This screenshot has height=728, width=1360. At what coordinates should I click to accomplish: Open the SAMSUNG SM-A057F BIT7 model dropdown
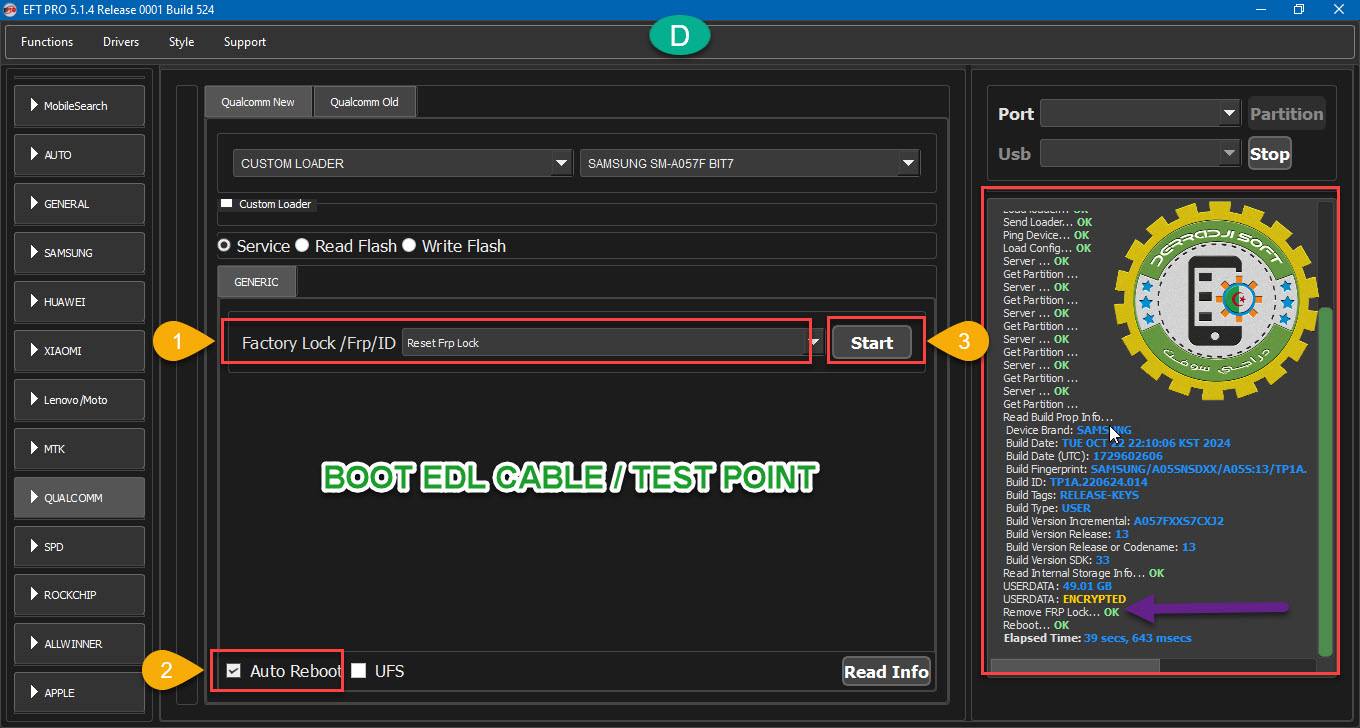749,163
